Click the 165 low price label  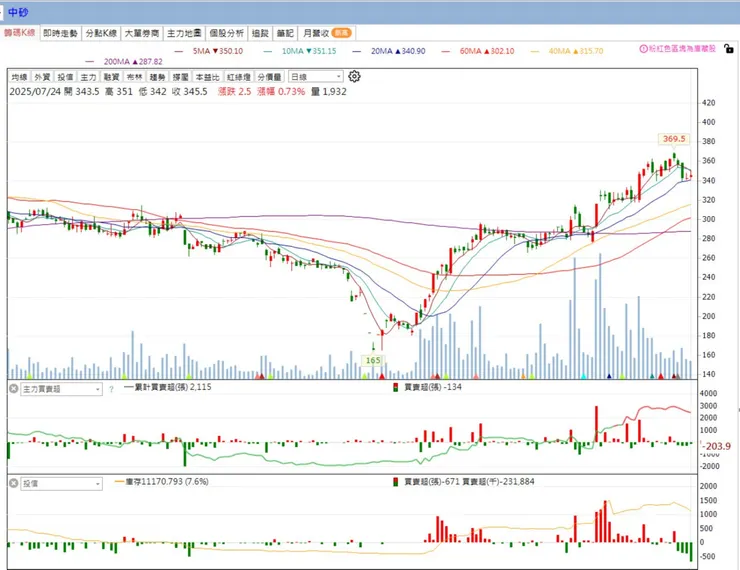373,360
